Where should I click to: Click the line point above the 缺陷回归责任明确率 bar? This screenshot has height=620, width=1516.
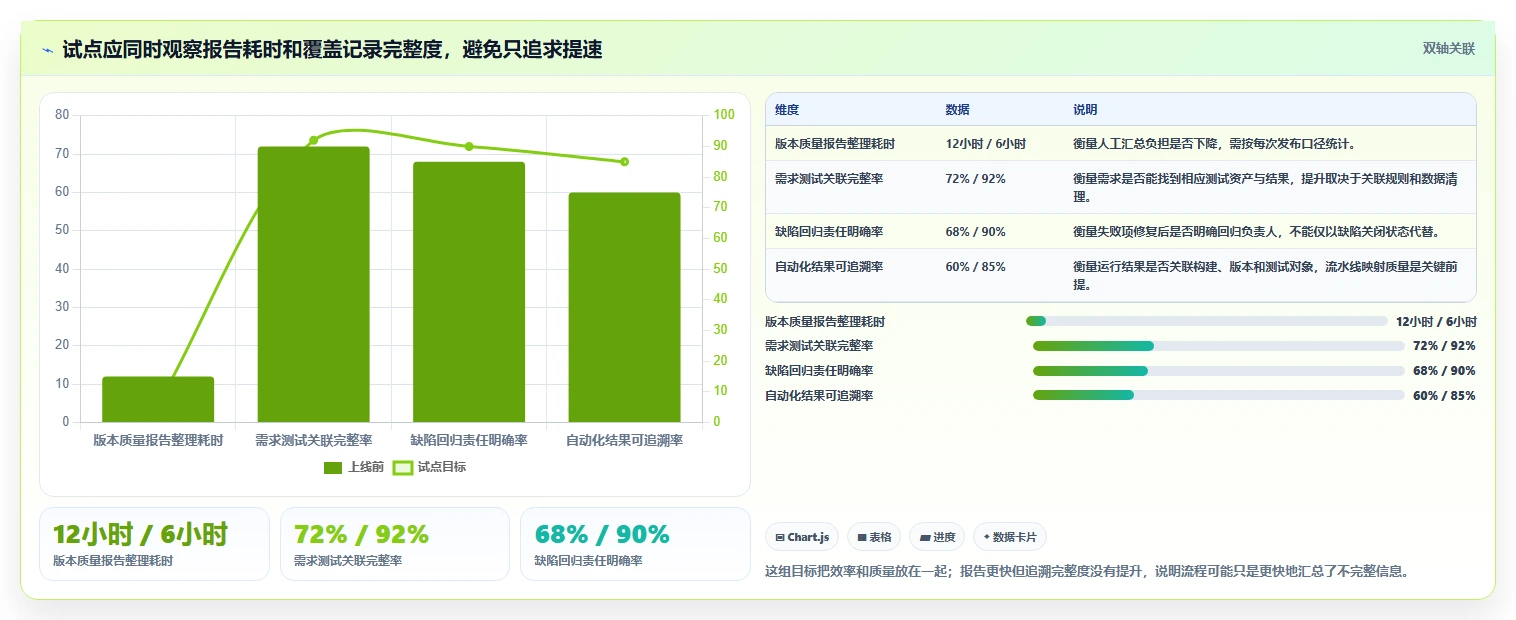click(469, 146)
